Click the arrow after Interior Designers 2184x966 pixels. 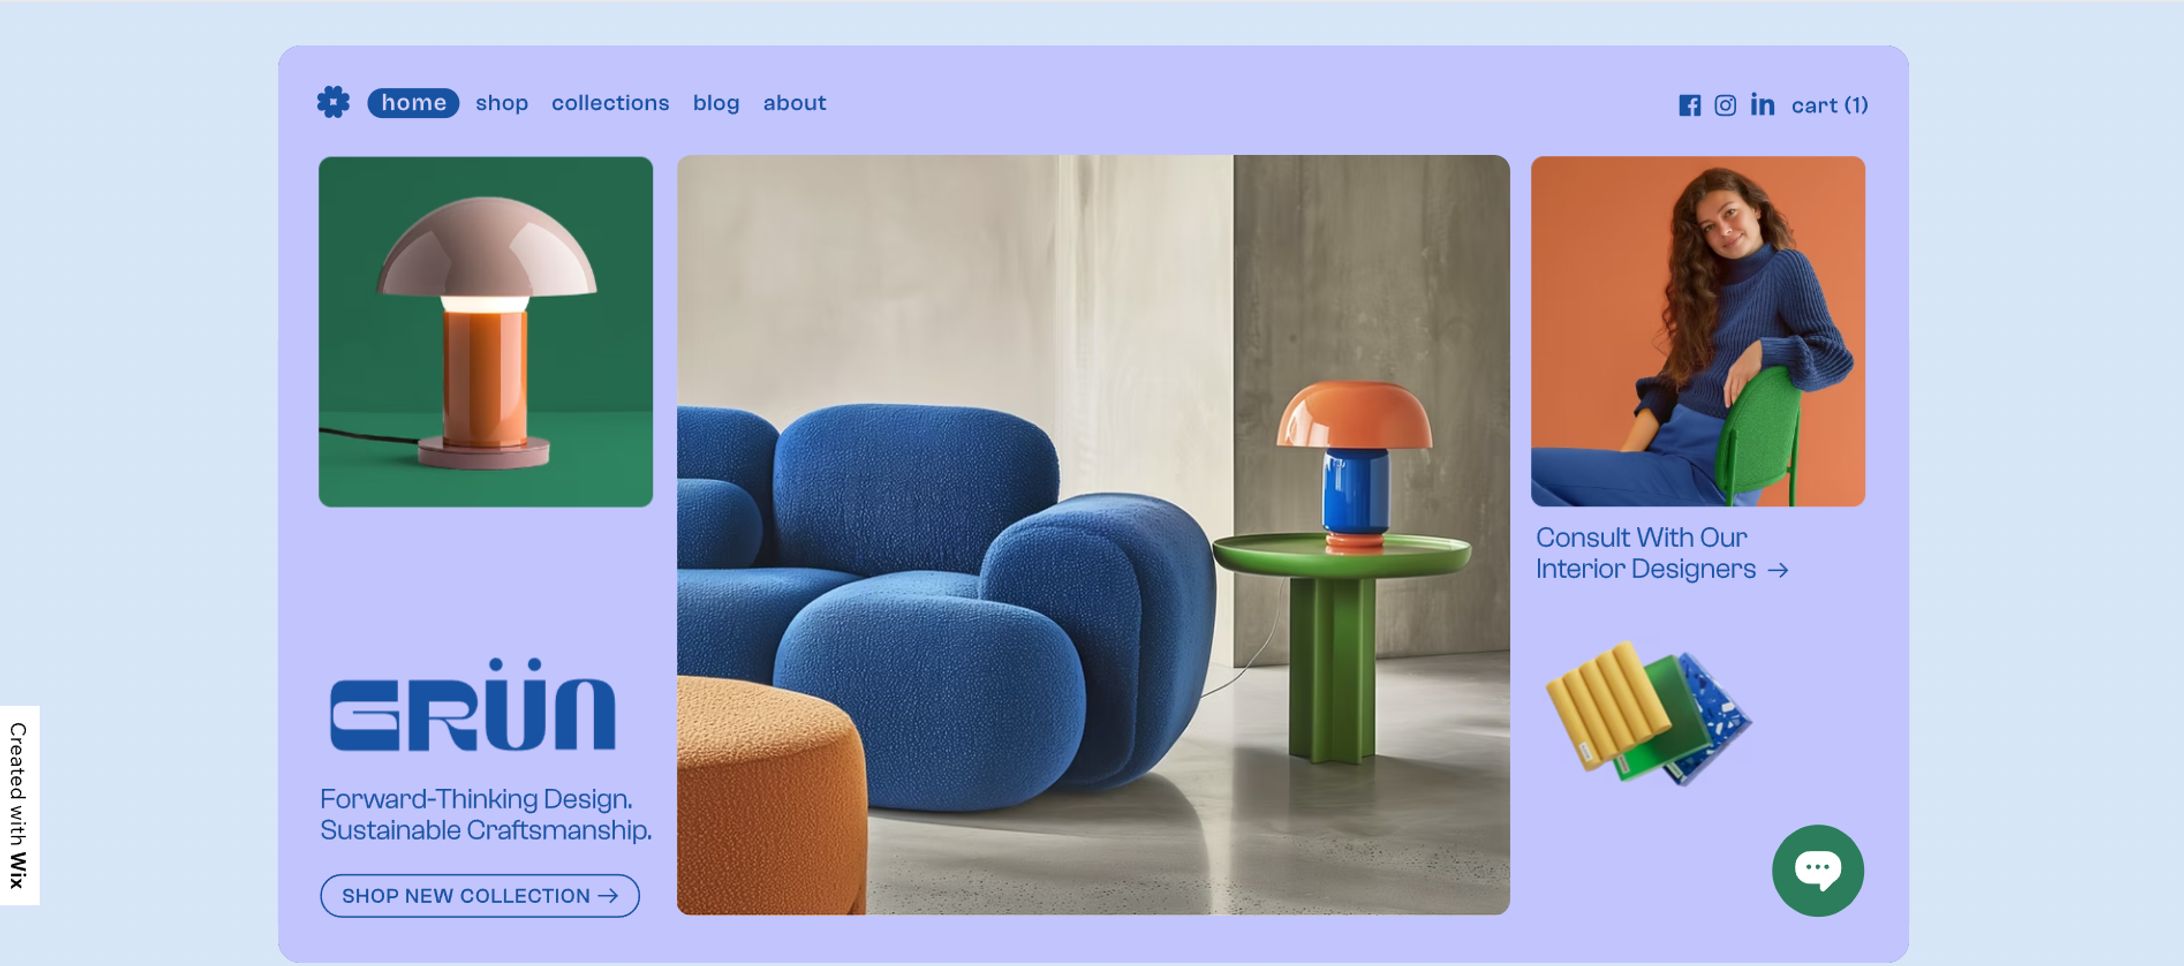[1777, 570]
